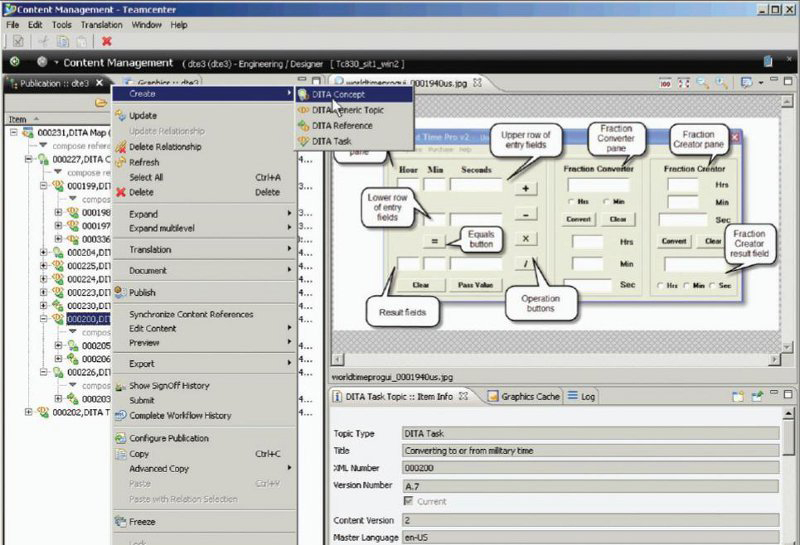
Task: Switch to the Graphics Cache tab
Action: point(524,397)
